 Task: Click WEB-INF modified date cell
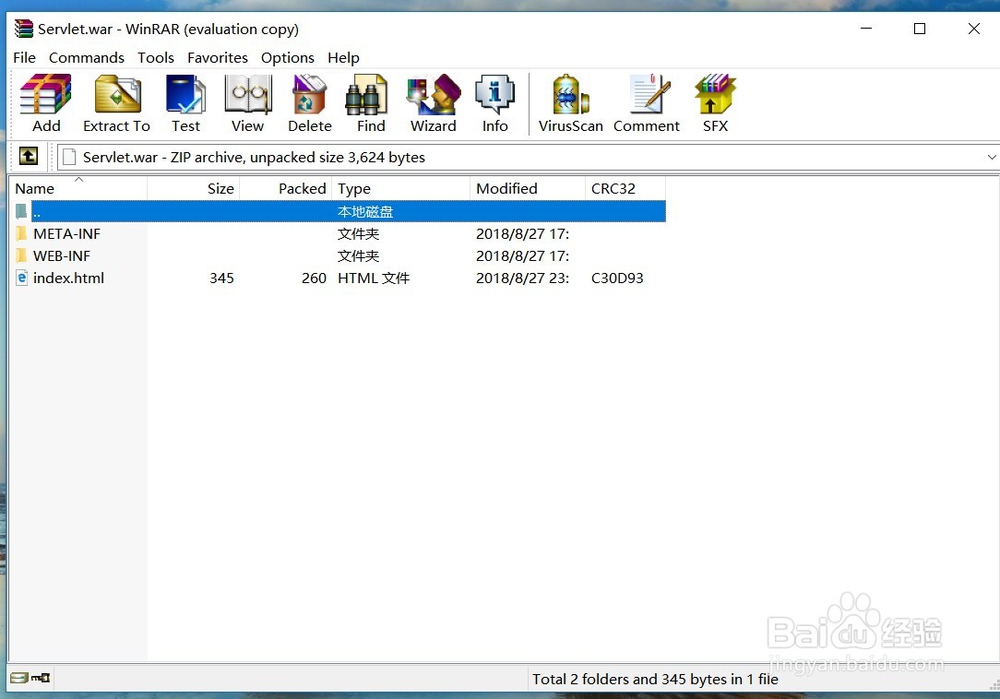(522, 256)
